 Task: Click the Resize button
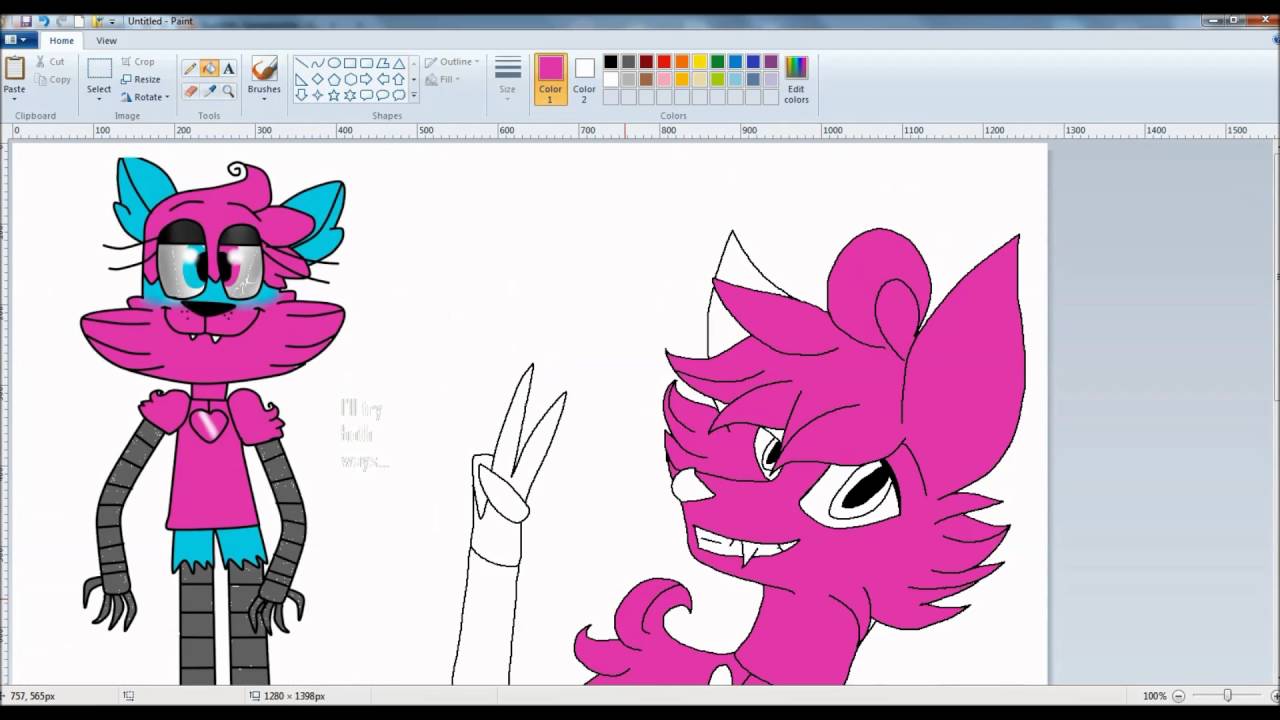coord(141,80)
